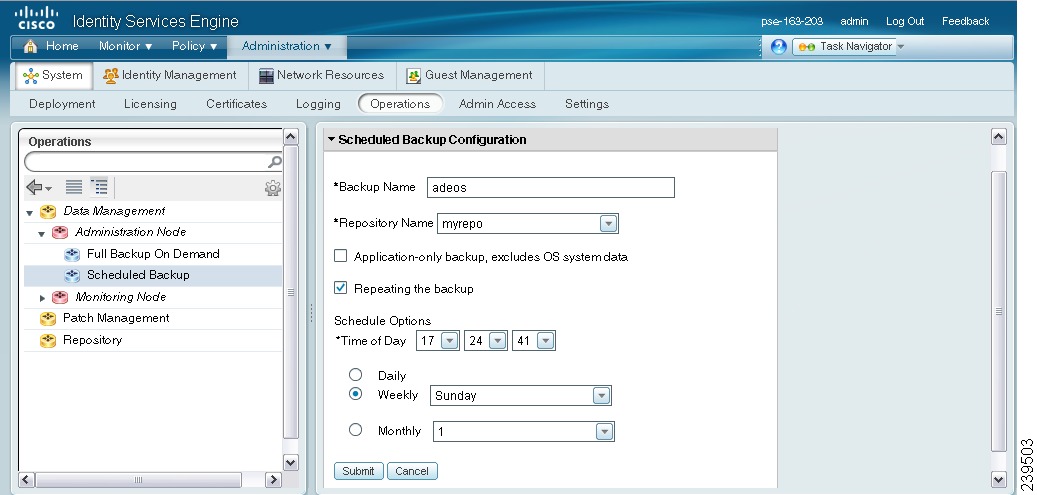Open the Task Navigator dropdown arrow

(900, 46)
